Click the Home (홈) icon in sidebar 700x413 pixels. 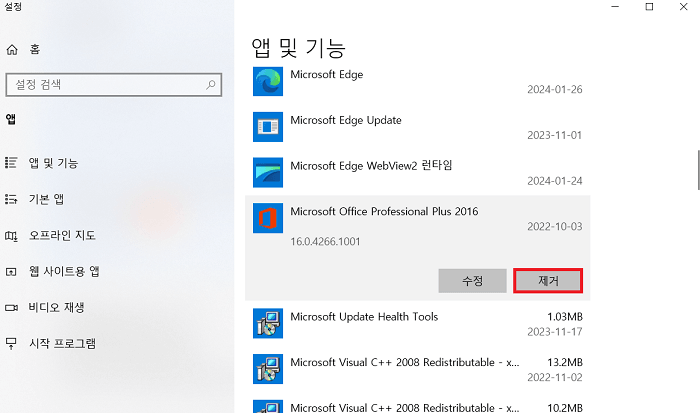click(12, 50)
